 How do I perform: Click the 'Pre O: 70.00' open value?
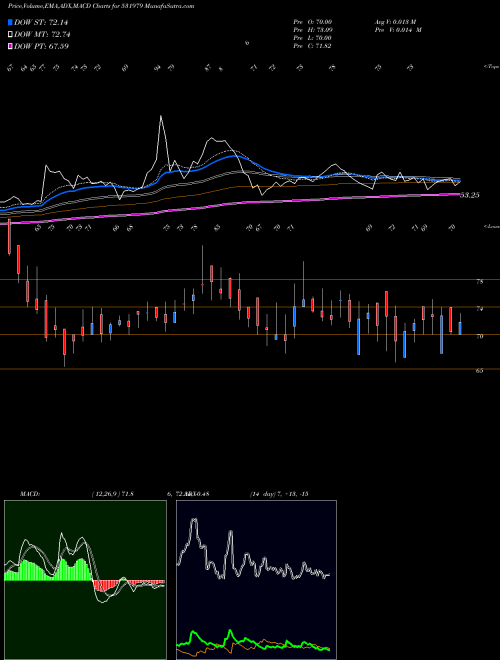pos(313,21)
